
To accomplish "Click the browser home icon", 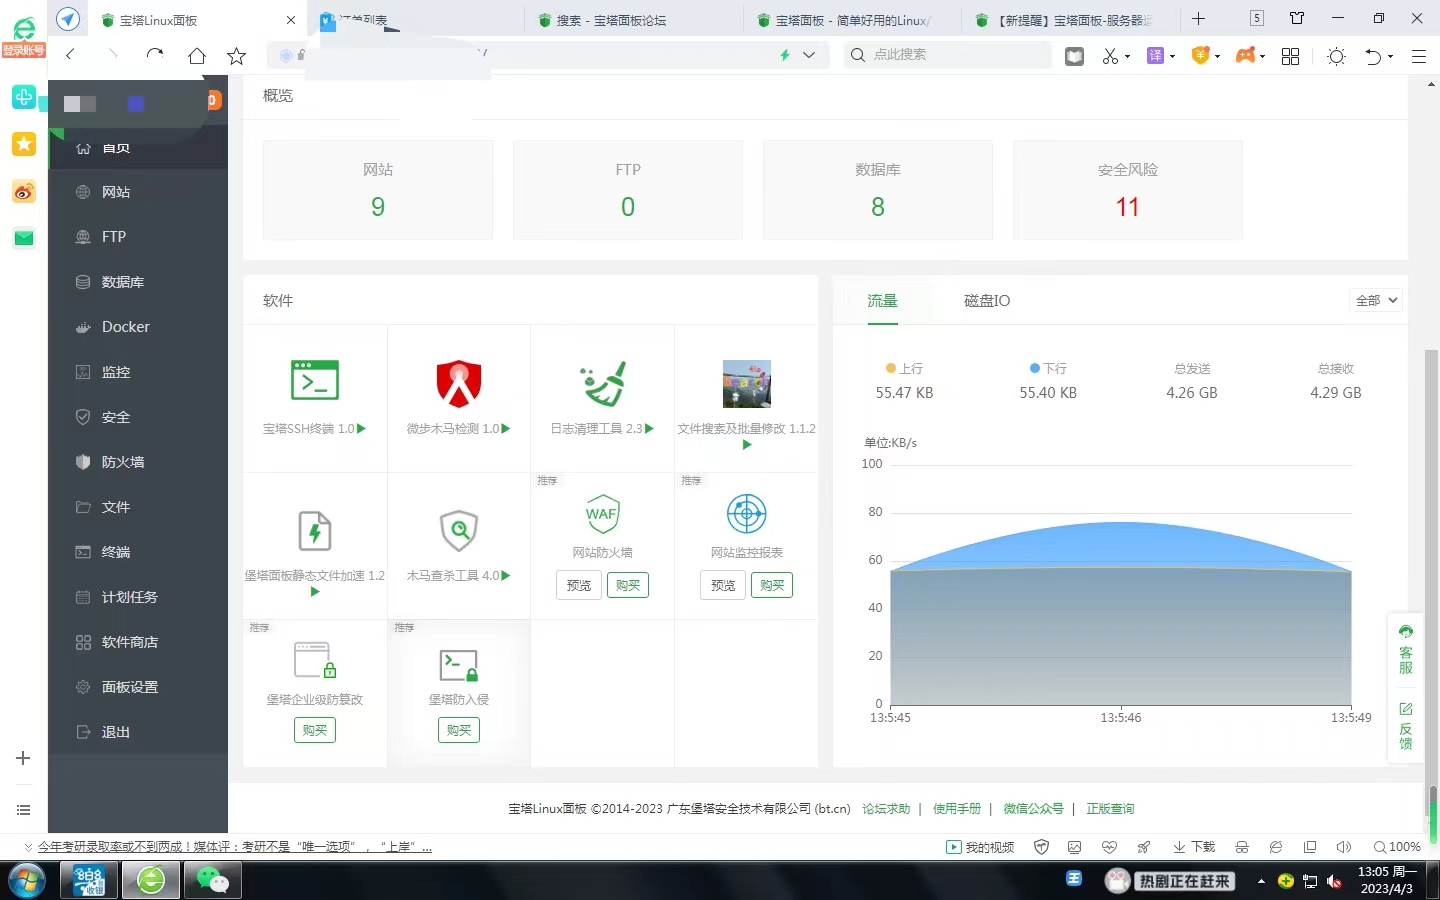I will pyautogui.click(x=197, y=56).
